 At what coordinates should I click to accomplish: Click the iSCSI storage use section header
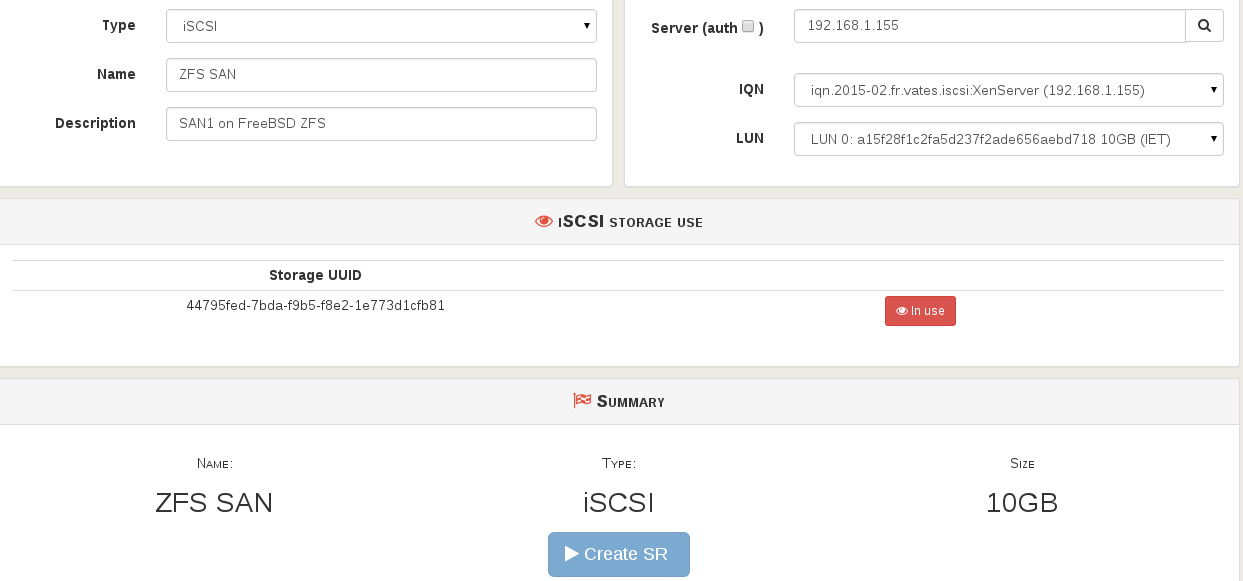click(619, 222)
